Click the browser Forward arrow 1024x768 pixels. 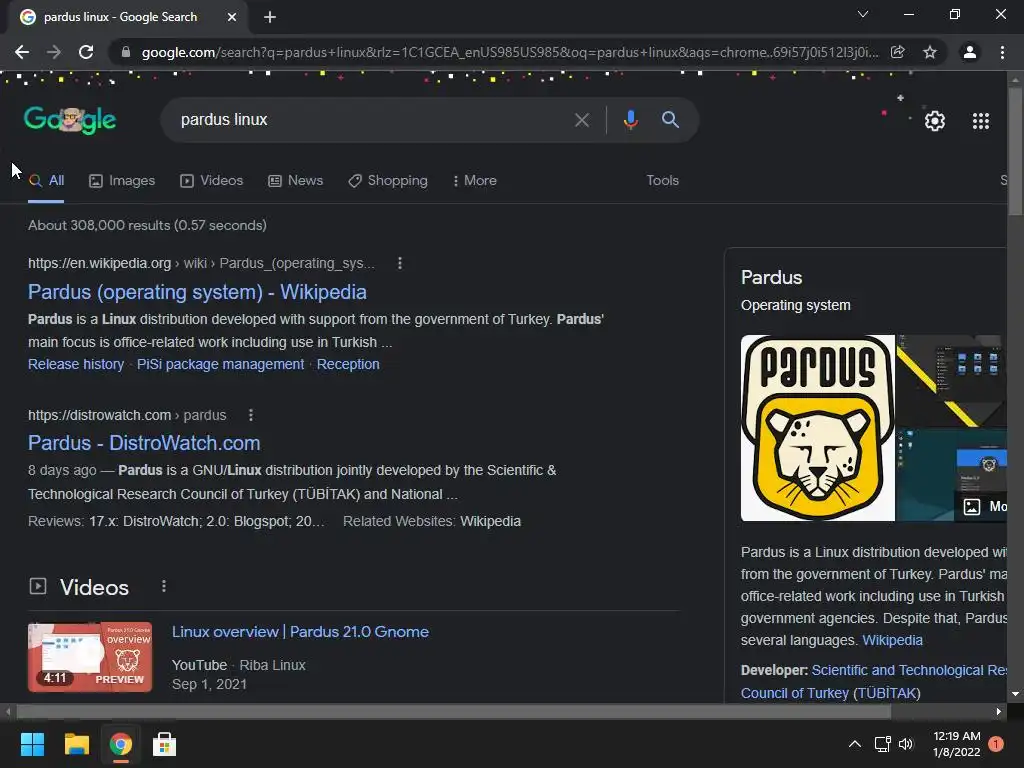54,52
